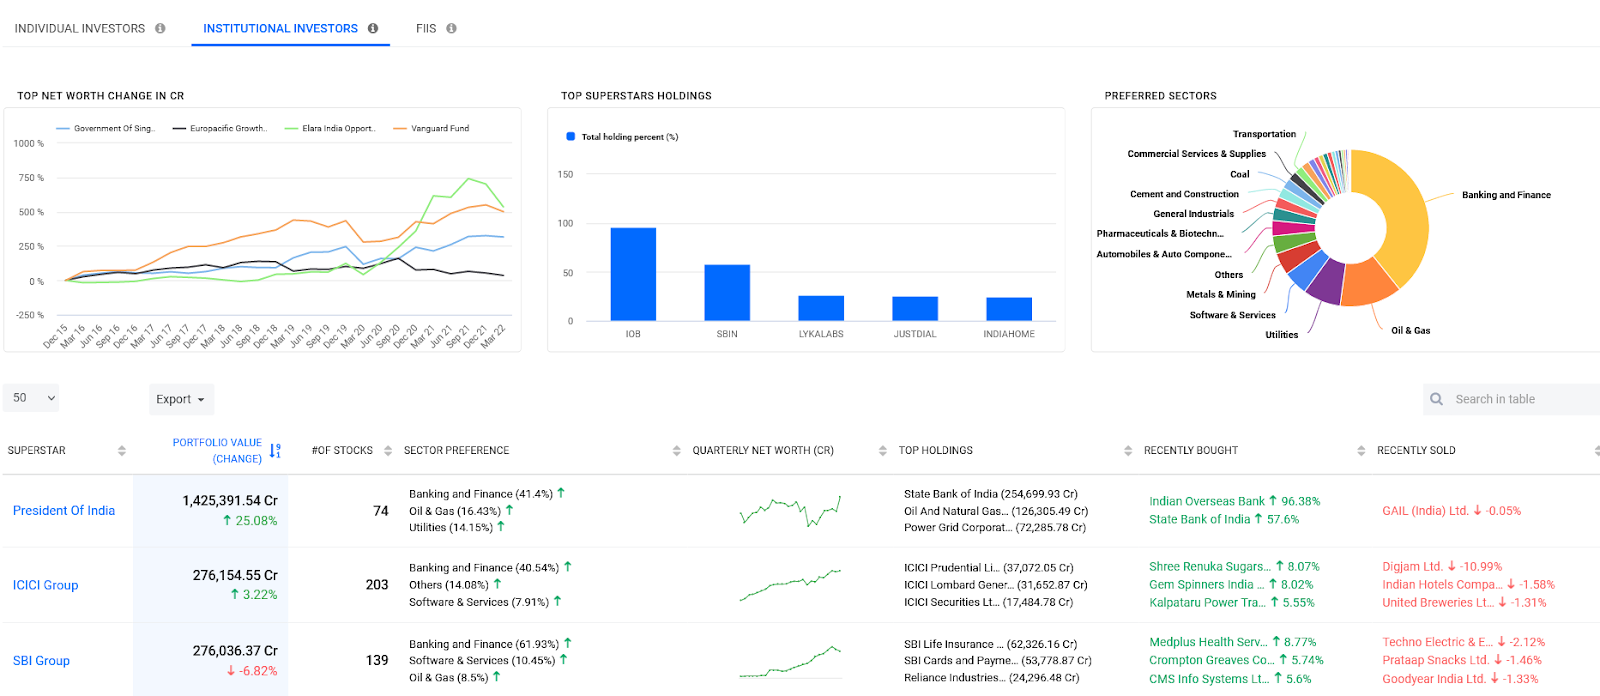Open the 50 rows-per-page dropdown
The height and width of the screenshot is (696, 1600).
coord(32,398)
